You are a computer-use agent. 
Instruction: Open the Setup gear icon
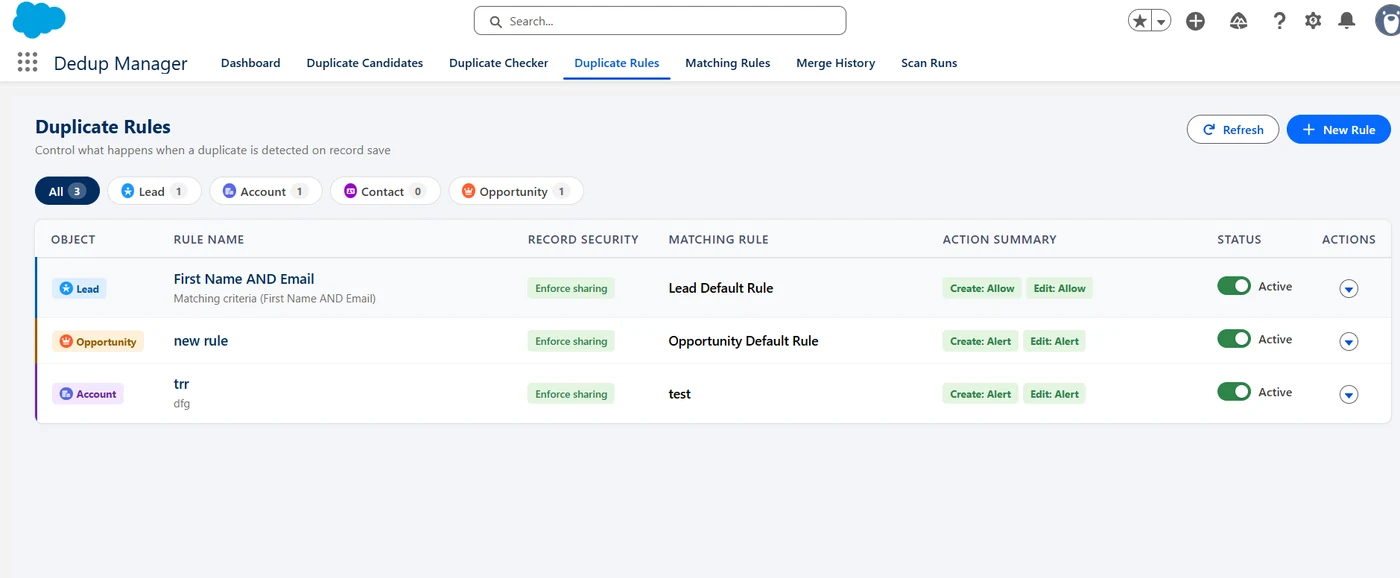1313,21
